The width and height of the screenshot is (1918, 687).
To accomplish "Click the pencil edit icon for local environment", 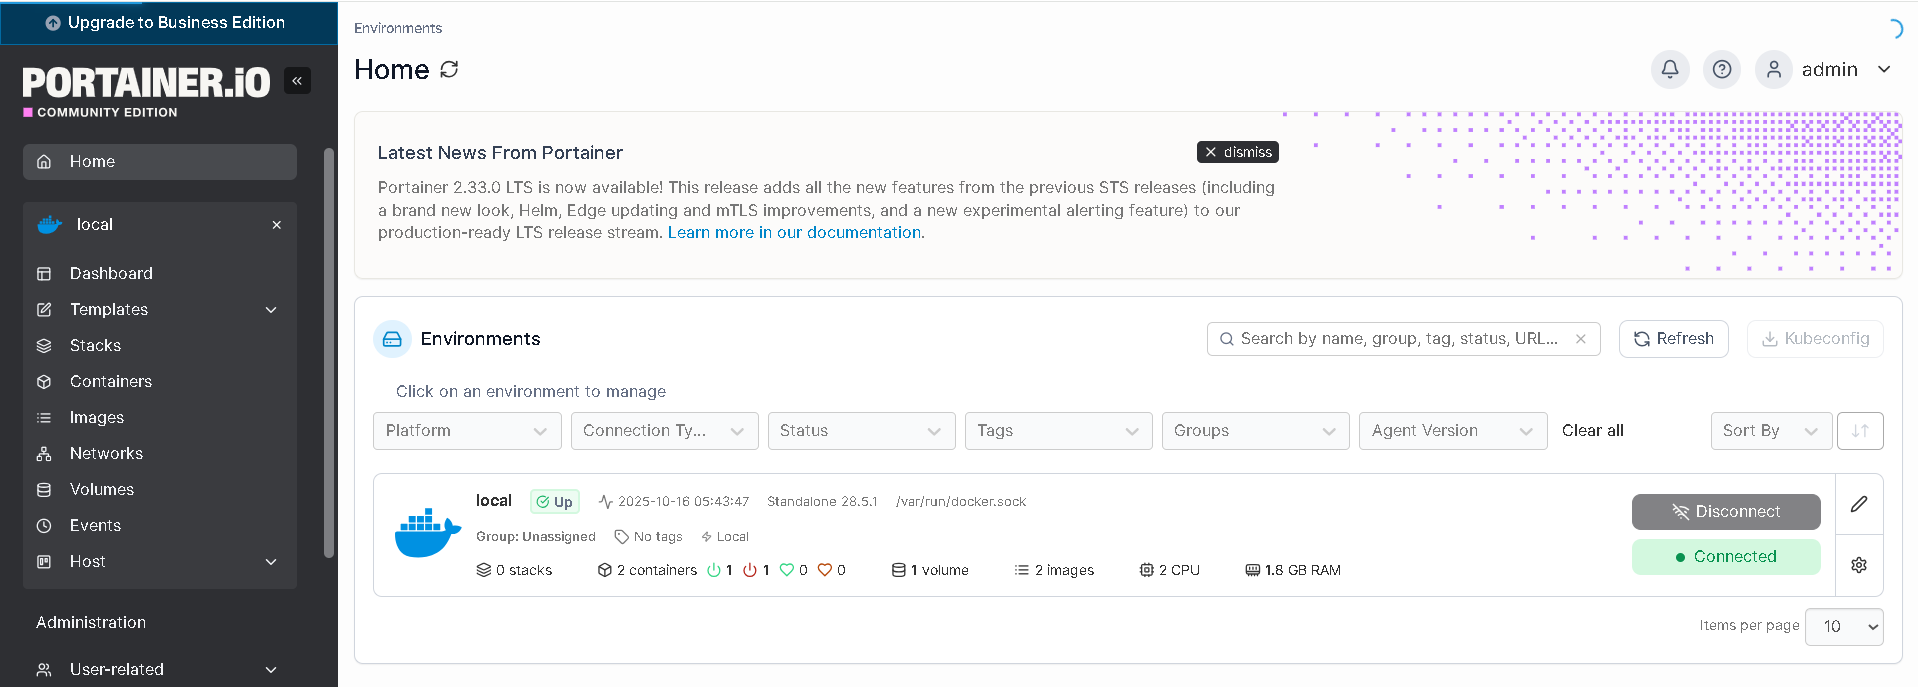I will pyautogui.click(x=1859, y=504).
